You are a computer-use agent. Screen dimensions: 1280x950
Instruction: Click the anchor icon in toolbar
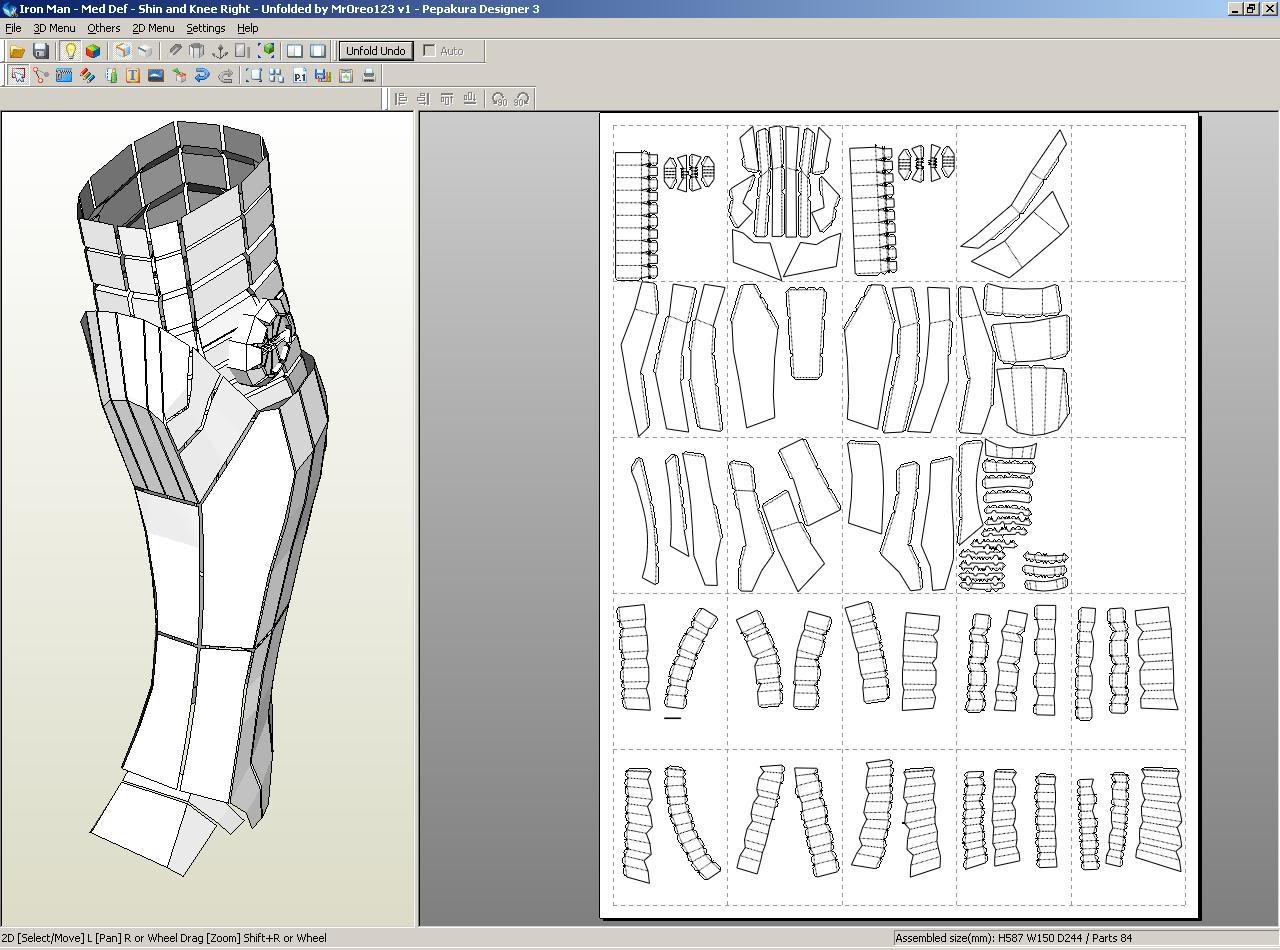(220, 51)
